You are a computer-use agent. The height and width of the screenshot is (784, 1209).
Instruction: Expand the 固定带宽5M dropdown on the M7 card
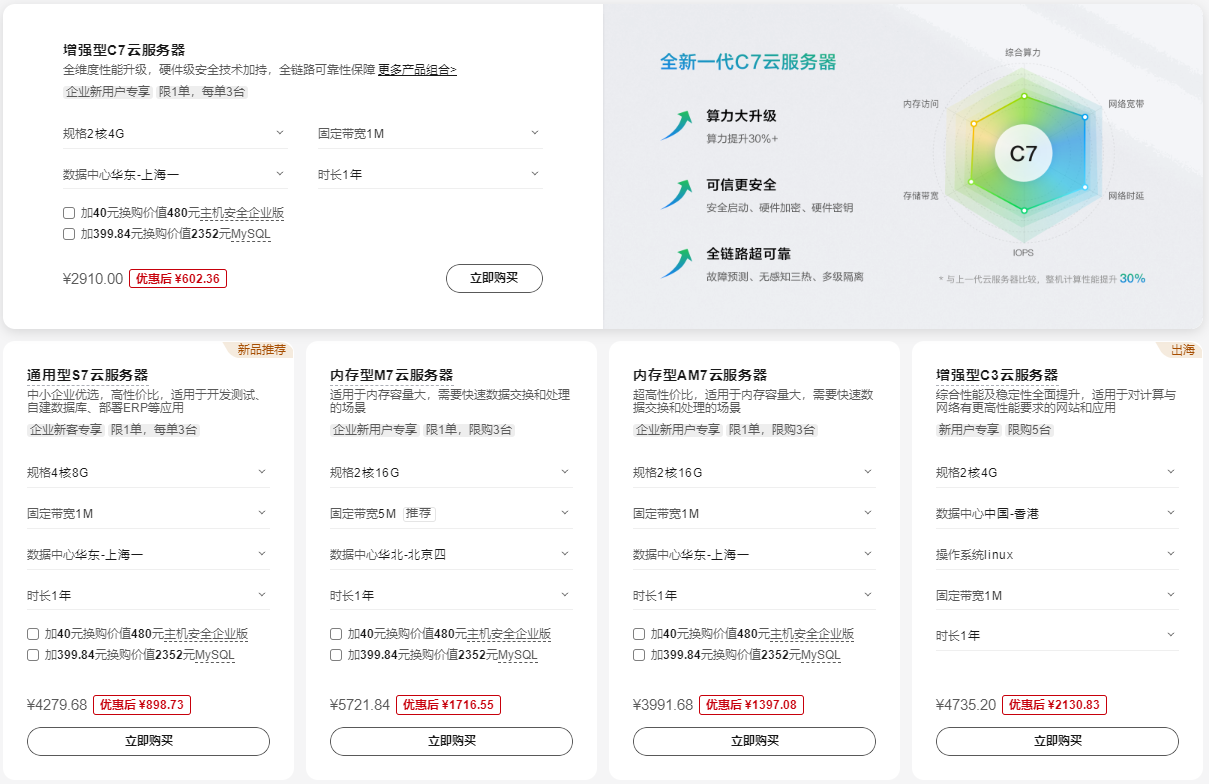pyautogui.click(x=451, y=511)
